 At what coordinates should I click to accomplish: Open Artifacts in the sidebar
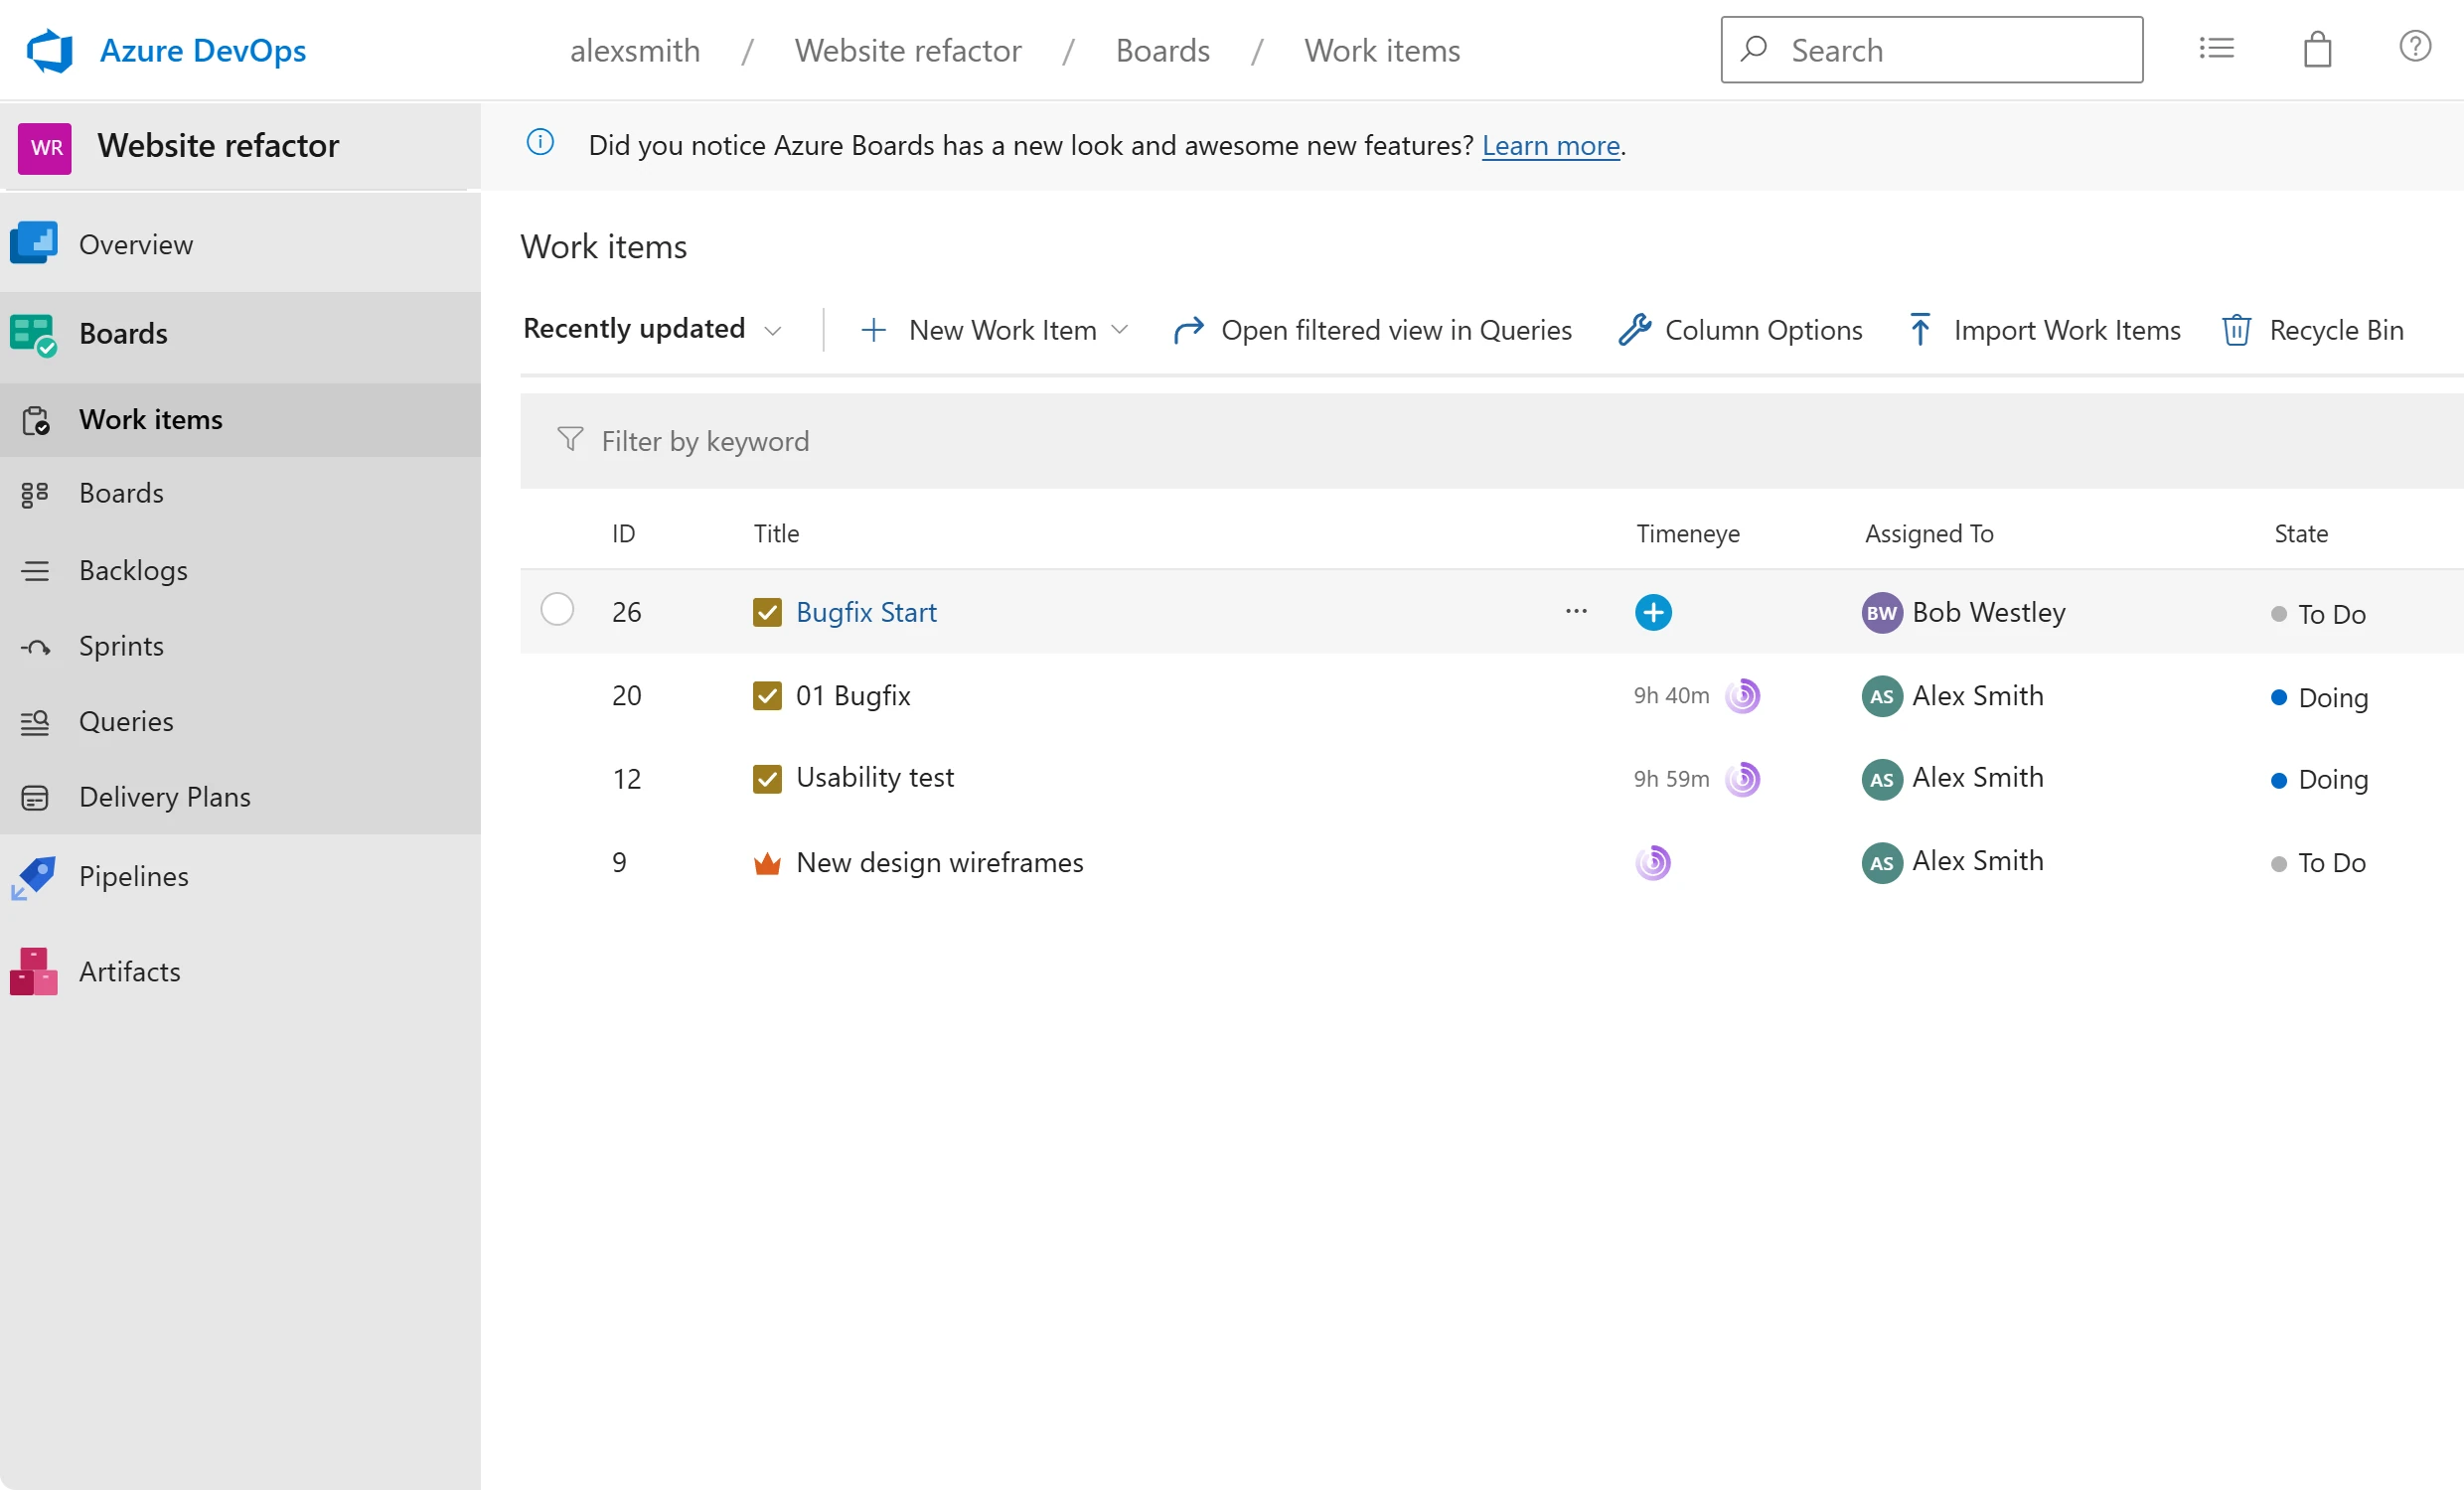click(x=240, y=971)
